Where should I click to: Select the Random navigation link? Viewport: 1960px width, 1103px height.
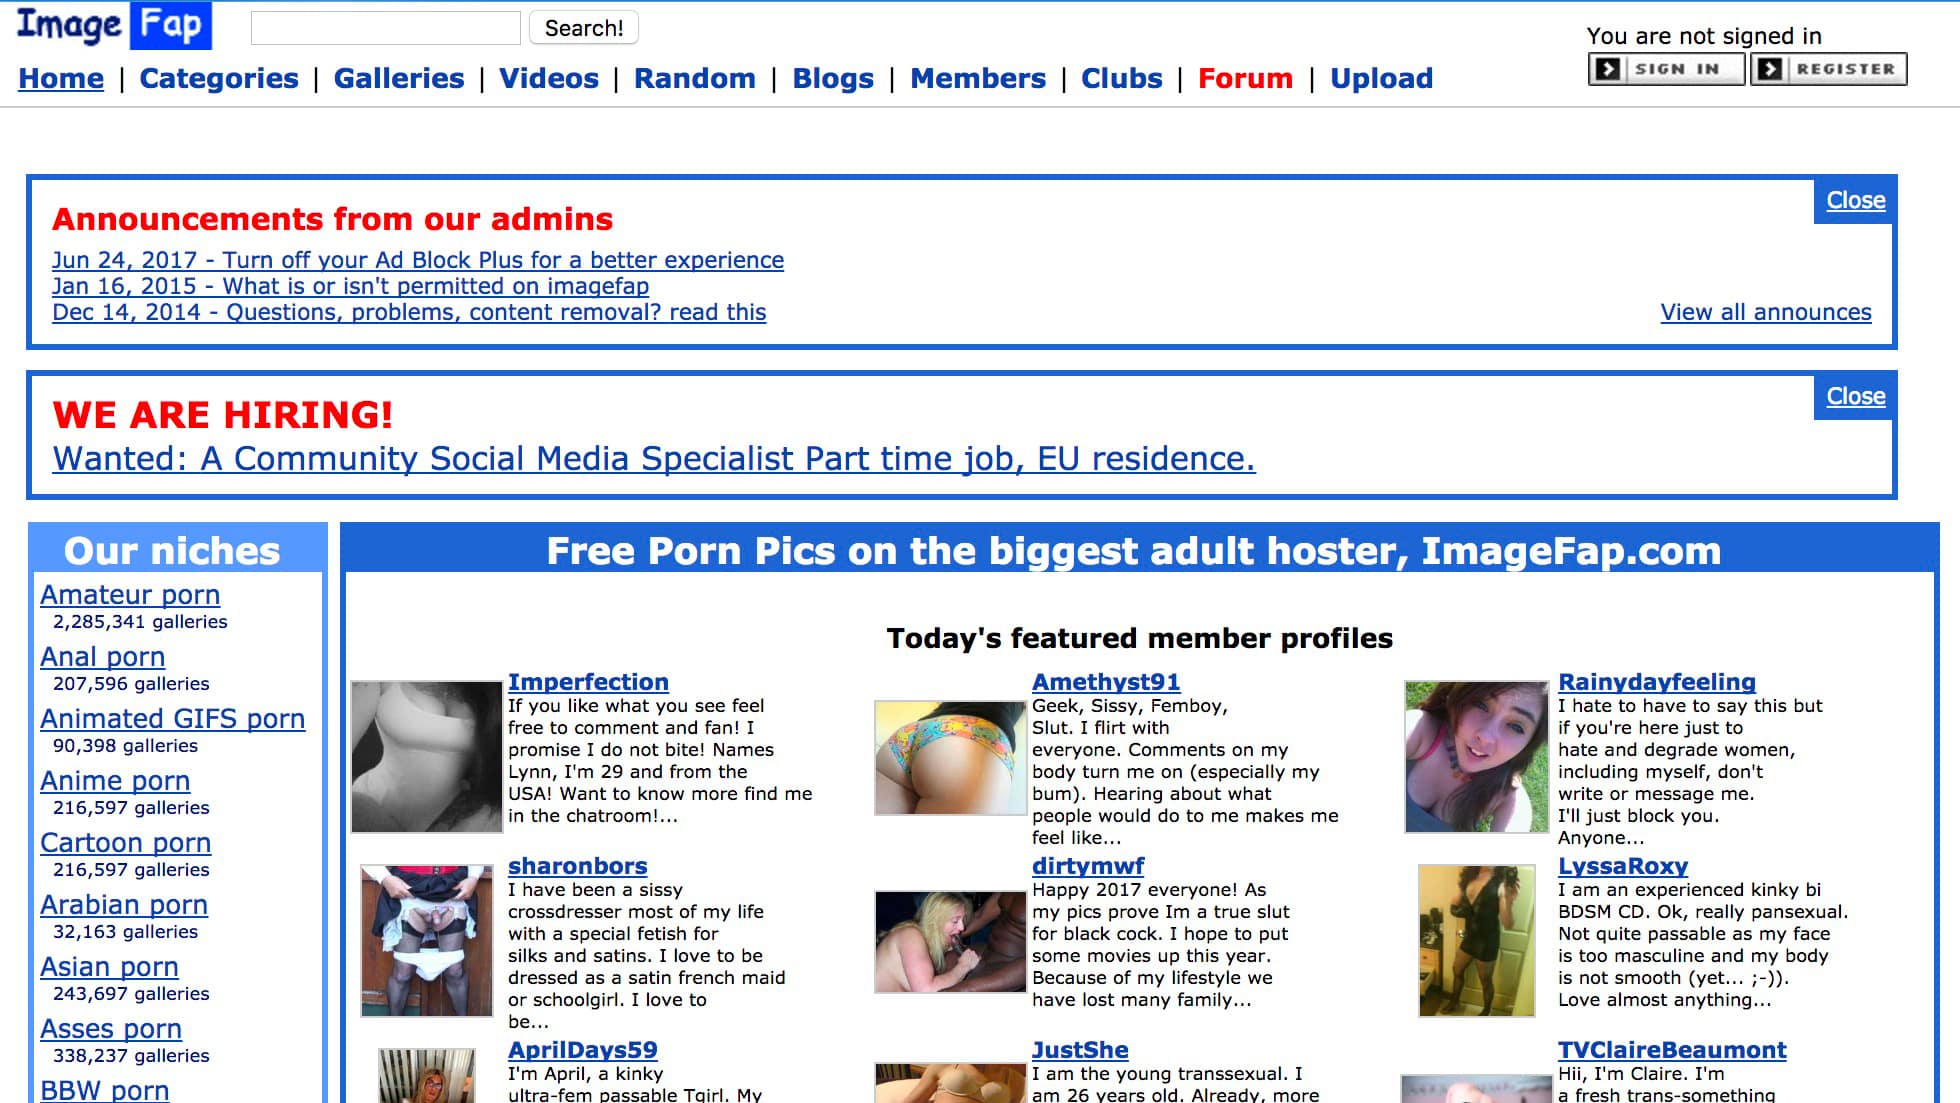[695, 78]
